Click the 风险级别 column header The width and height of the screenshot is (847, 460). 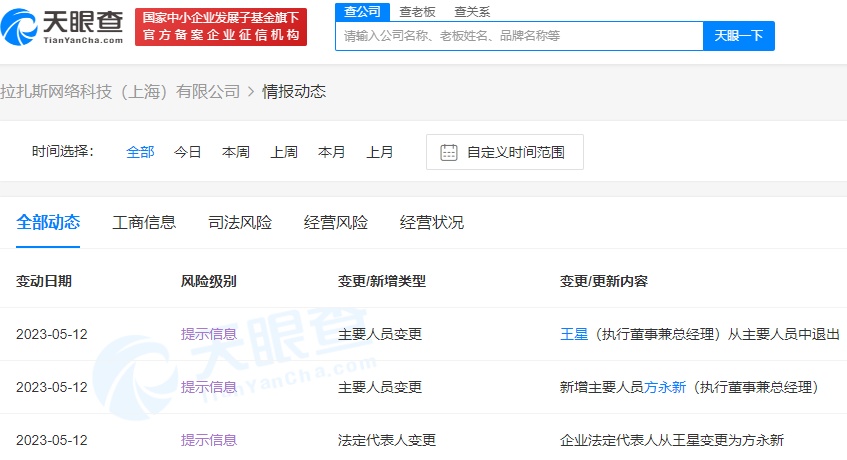(209, 281)
